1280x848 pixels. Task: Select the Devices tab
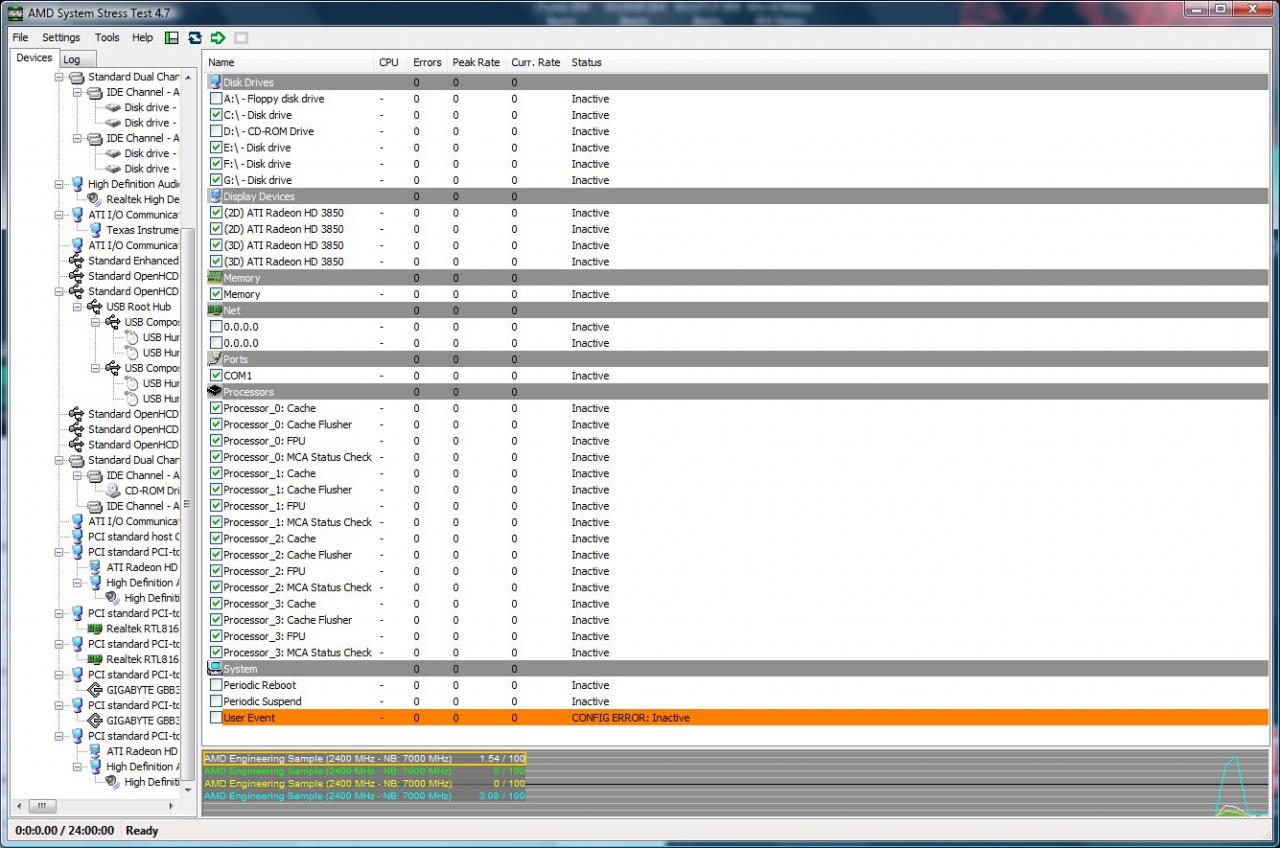(x=34, y=58)
